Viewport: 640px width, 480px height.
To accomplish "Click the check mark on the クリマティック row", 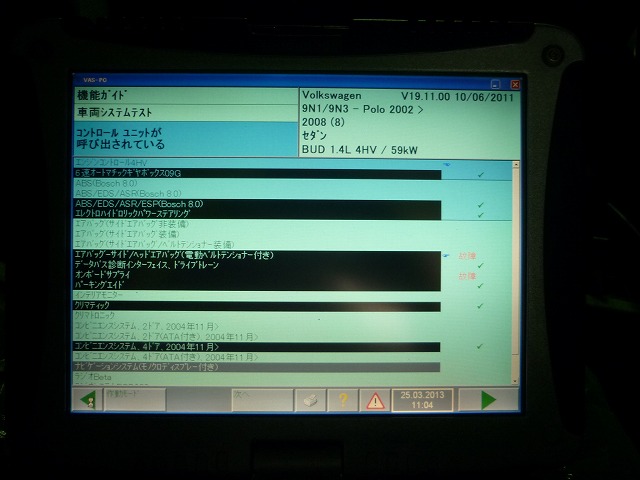I will point(480,306).
